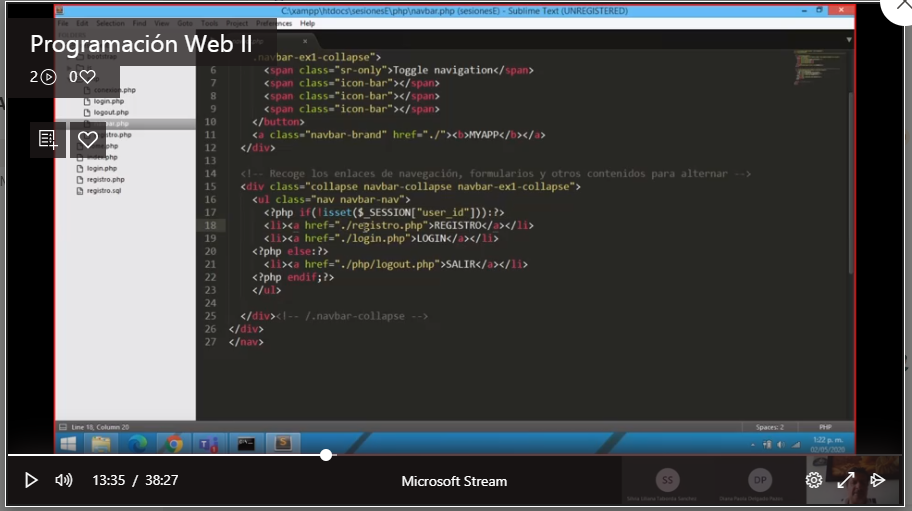Click the Microsoft Teams taskbar icon
This screenshot has height=511, width=912.
tap(209, 442)
